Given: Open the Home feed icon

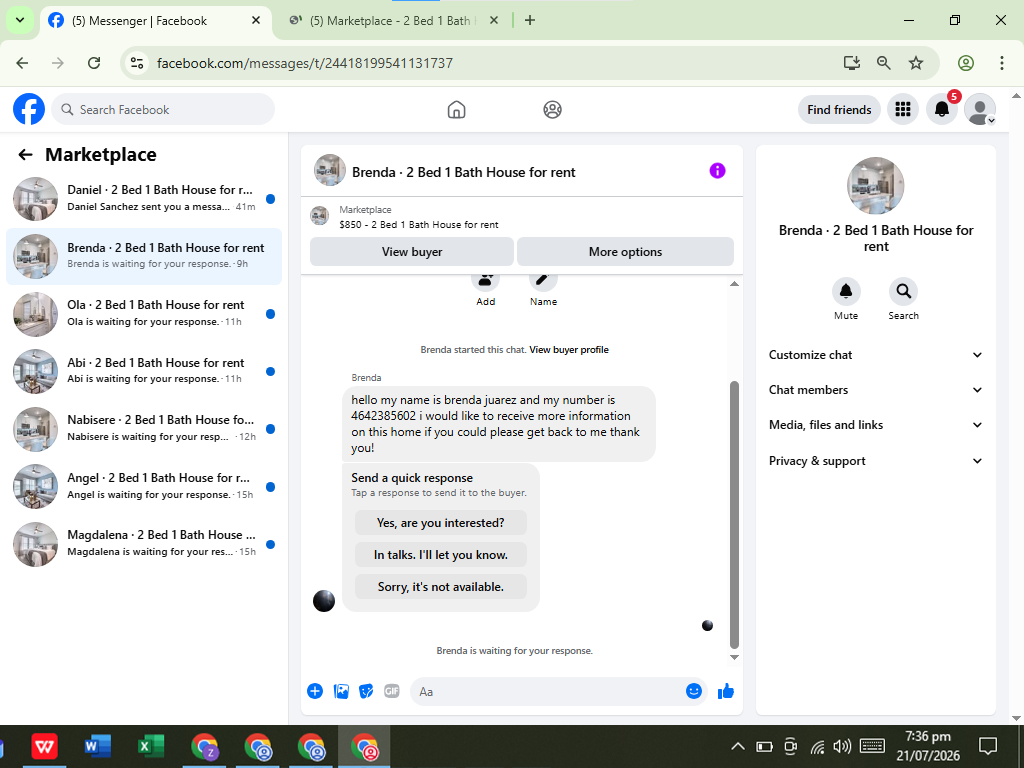Looking at the screenshot, I should click(456, 110).
